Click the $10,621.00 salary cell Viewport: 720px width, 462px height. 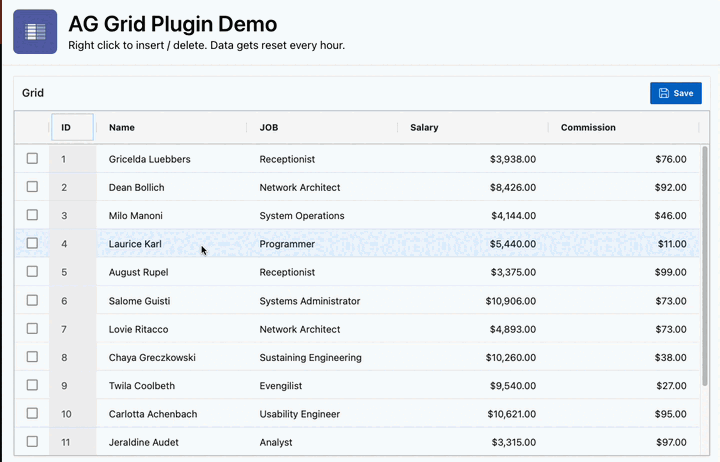click(x=473, y=414)
